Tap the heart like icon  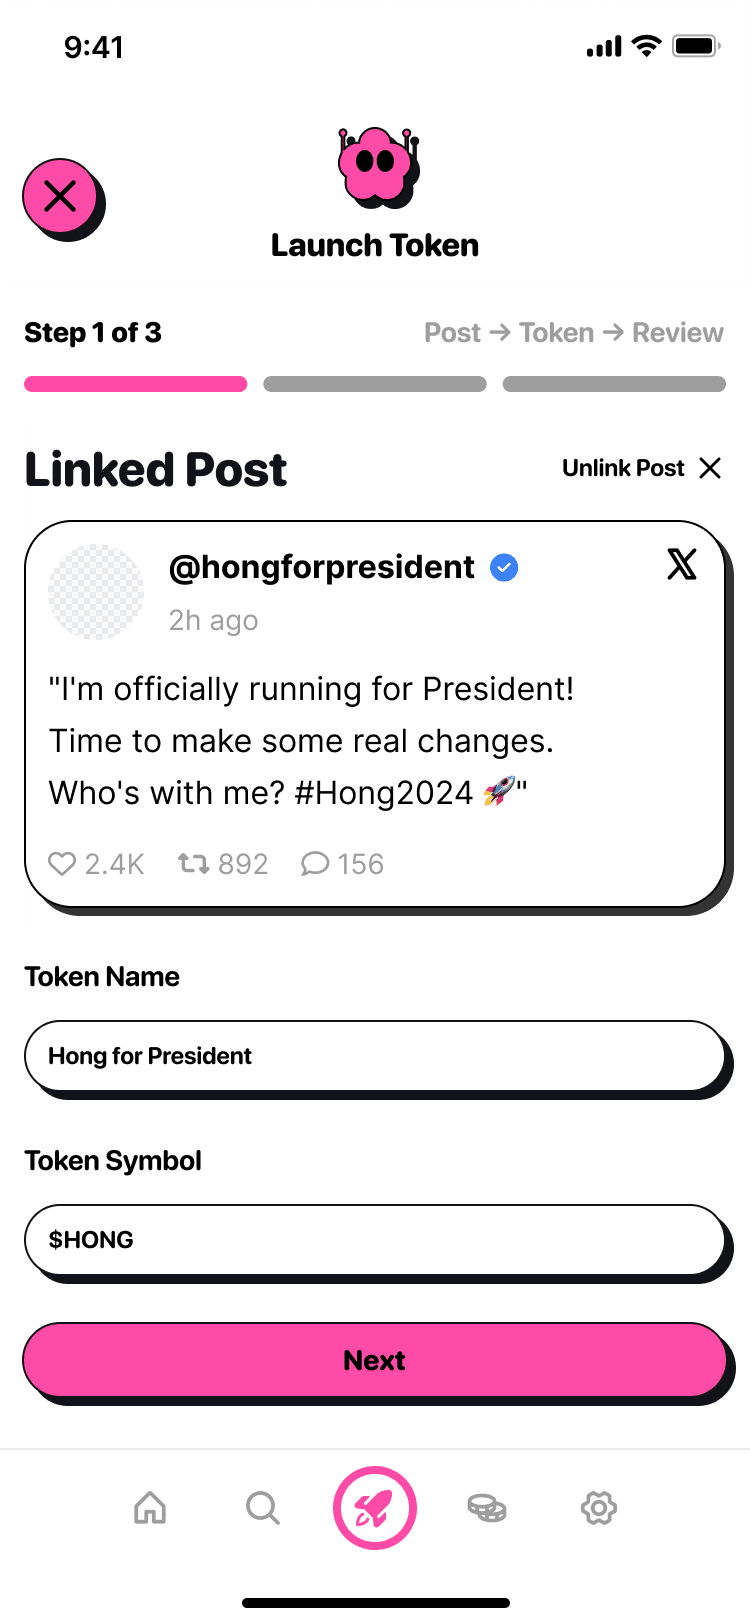coord(62,864)
